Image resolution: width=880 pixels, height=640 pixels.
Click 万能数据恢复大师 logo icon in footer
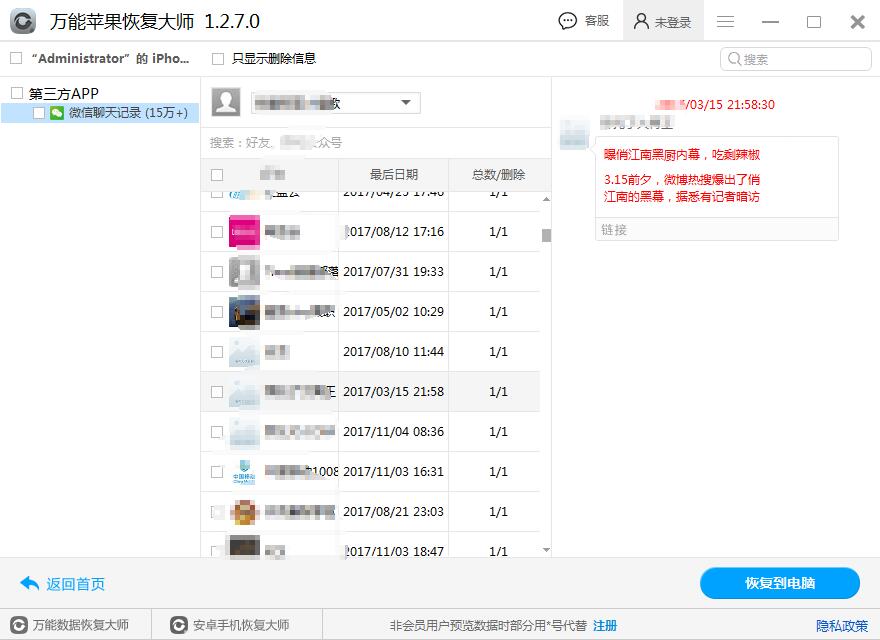(x=19, y=625)
